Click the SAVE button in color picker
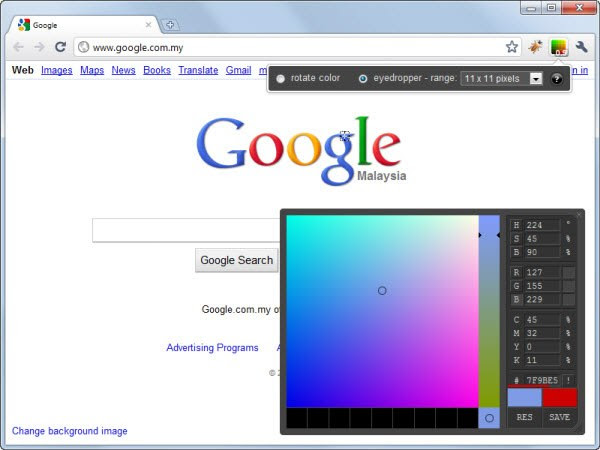Screen dimensions: 600x450 point(559,417)
